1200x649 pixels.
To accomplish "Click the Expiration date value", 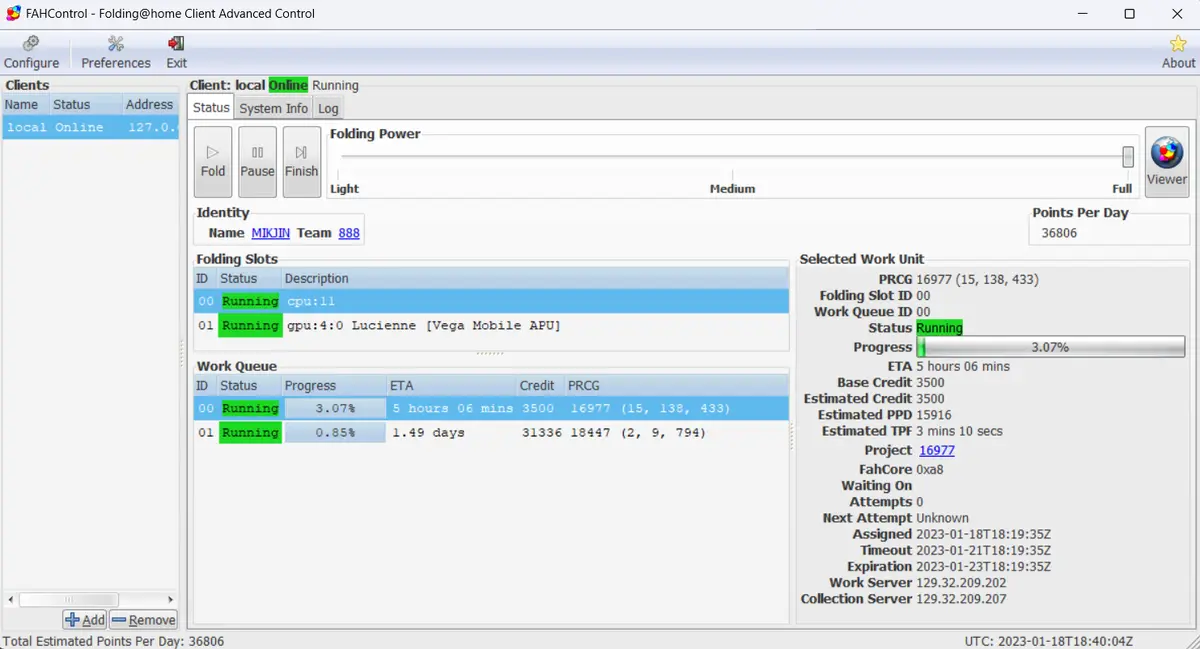I will (984, 566).
